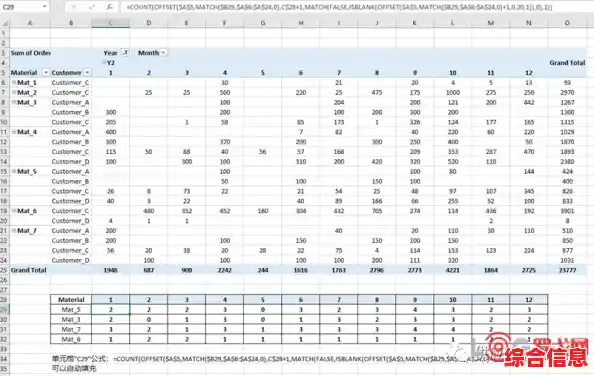This screenshot has width=594, height=376.
Task: Open the Material field dropdown
Action: click(x=46, y=72)
